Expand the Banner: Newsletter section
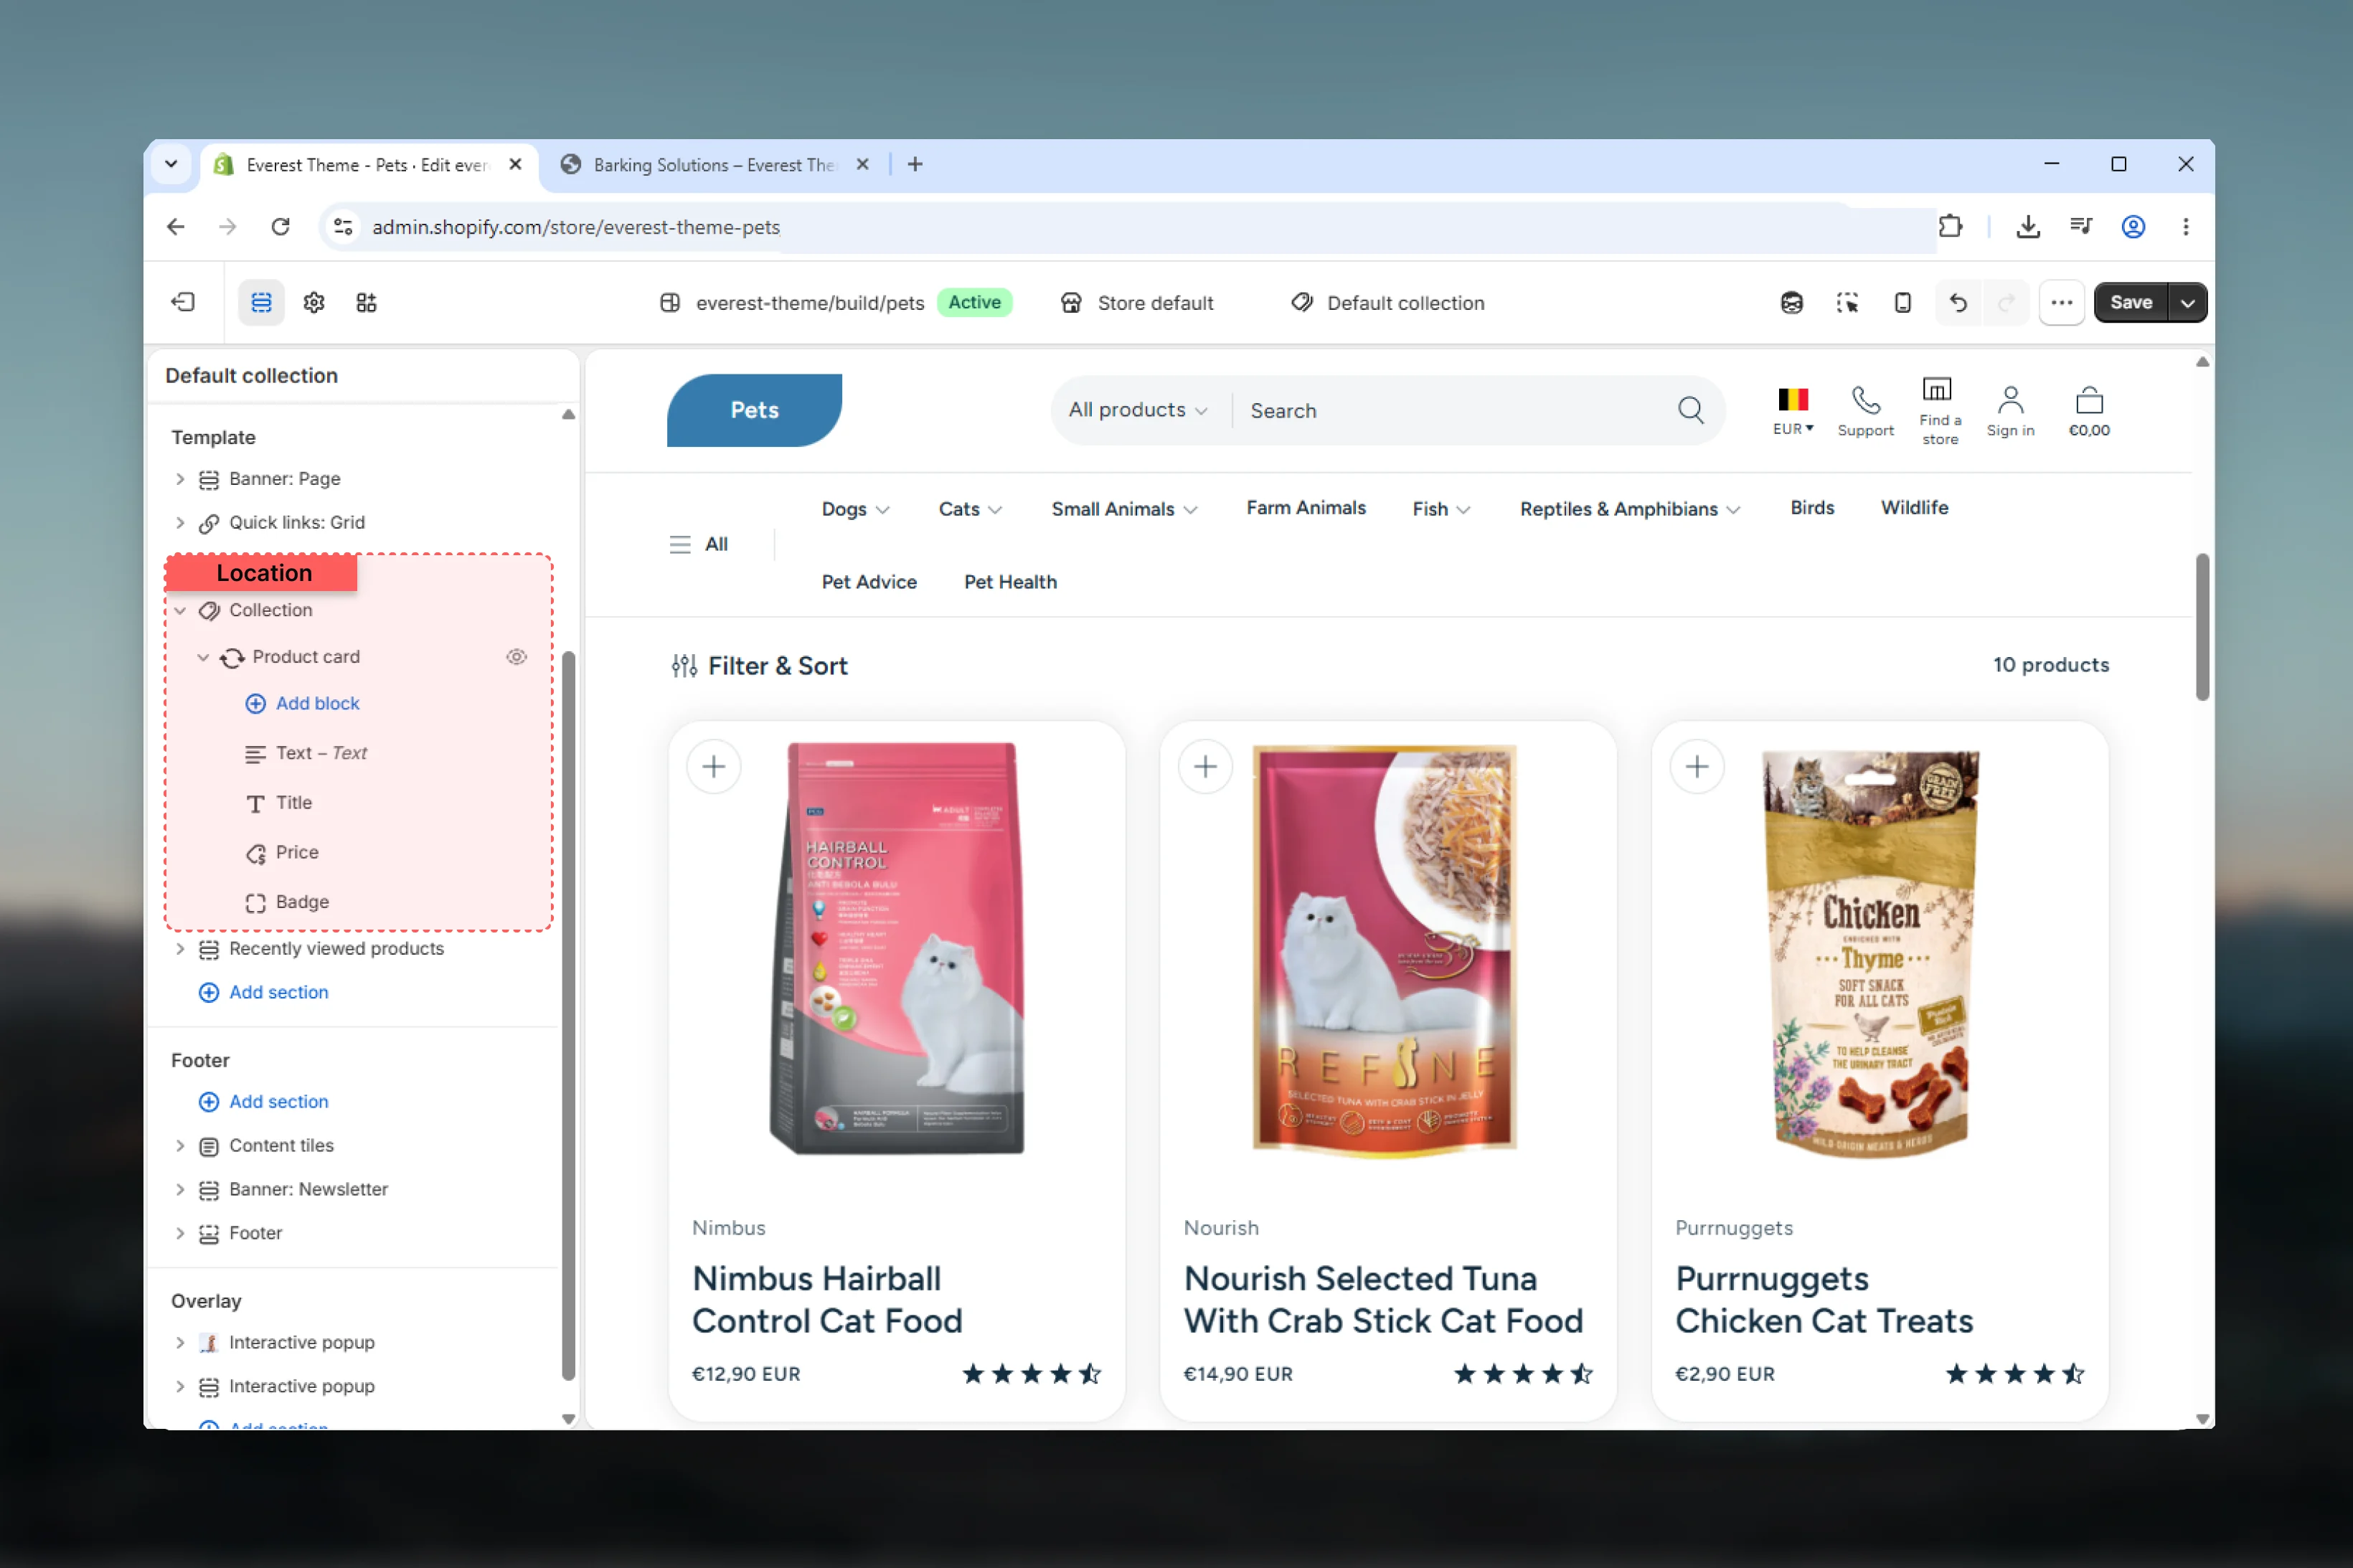2353x1568 pixels. click(180, 1190)
